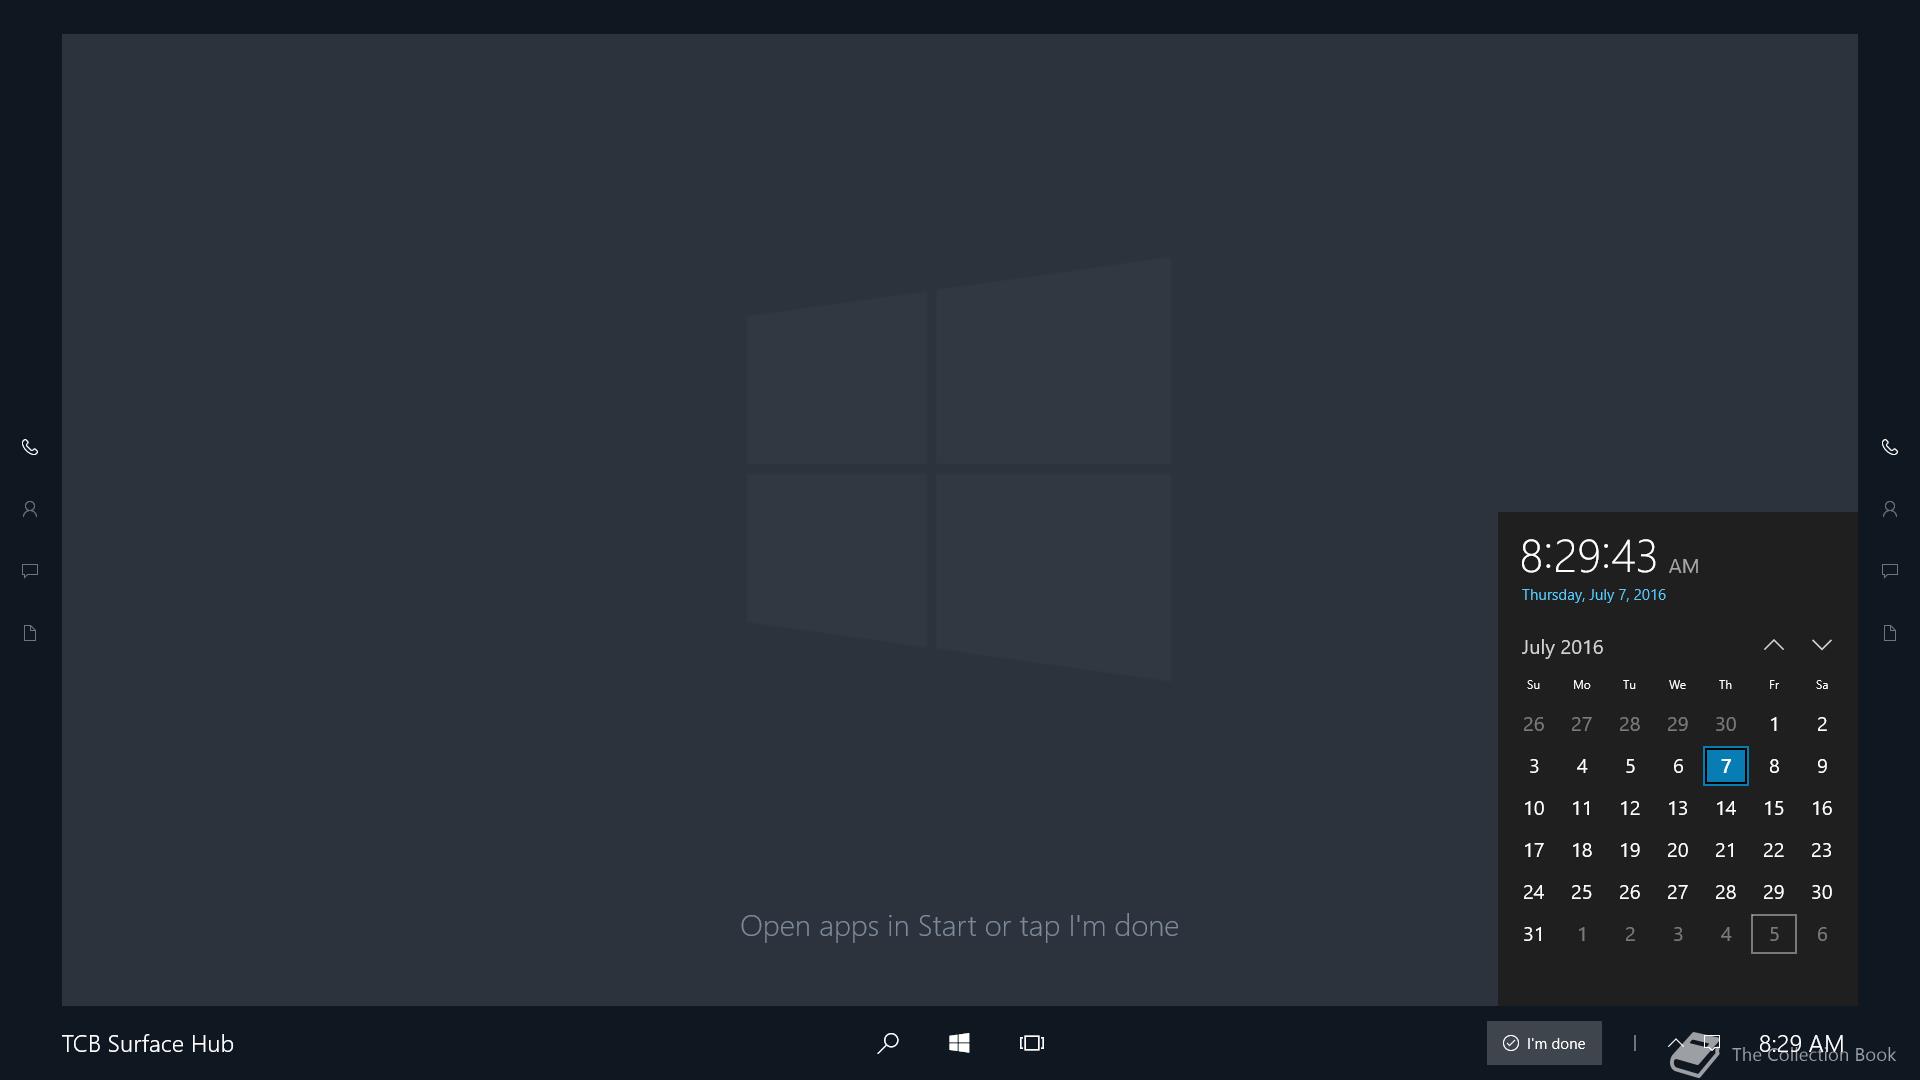Image resolution: width=1920 pixels, height=1080 pixels.
Task: Select July 15 in calendar
Action: point(1774,808)
